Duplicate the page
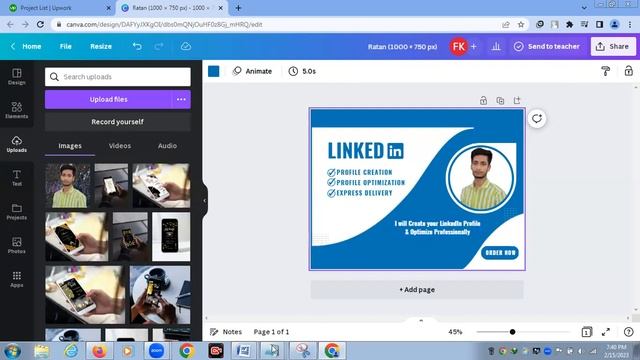 pyautogui.click(x=500, y=100)
